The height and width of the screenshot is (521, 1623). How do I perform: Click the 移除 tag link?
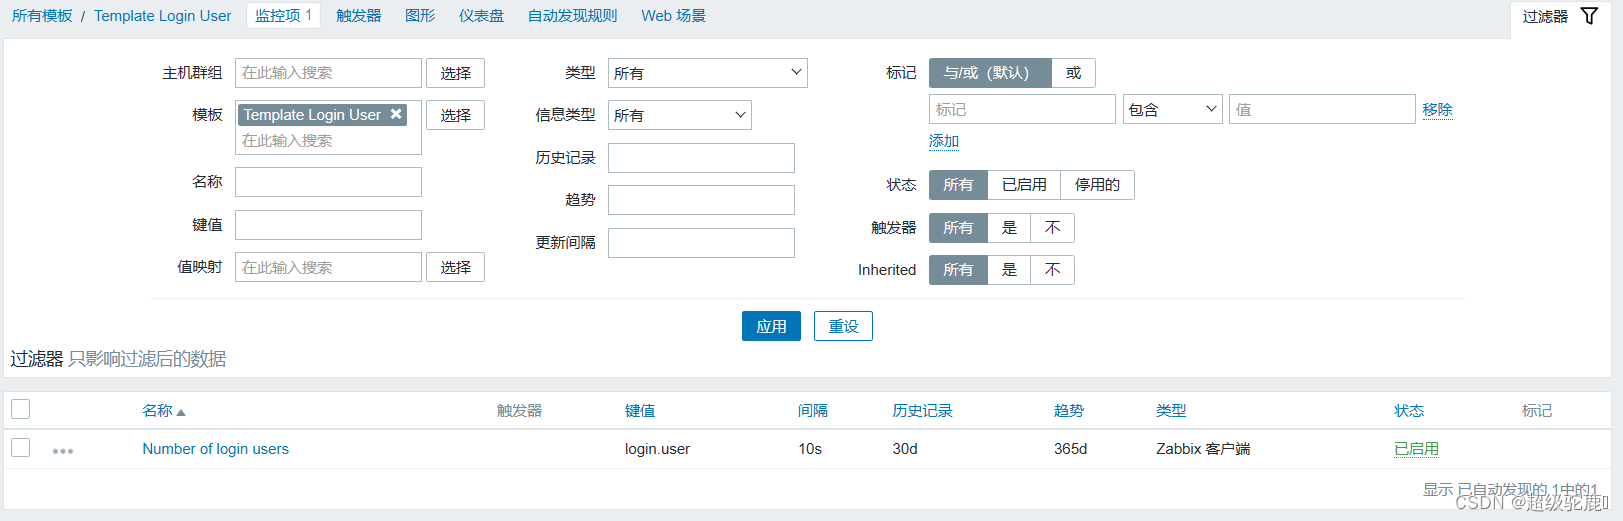1437,110
